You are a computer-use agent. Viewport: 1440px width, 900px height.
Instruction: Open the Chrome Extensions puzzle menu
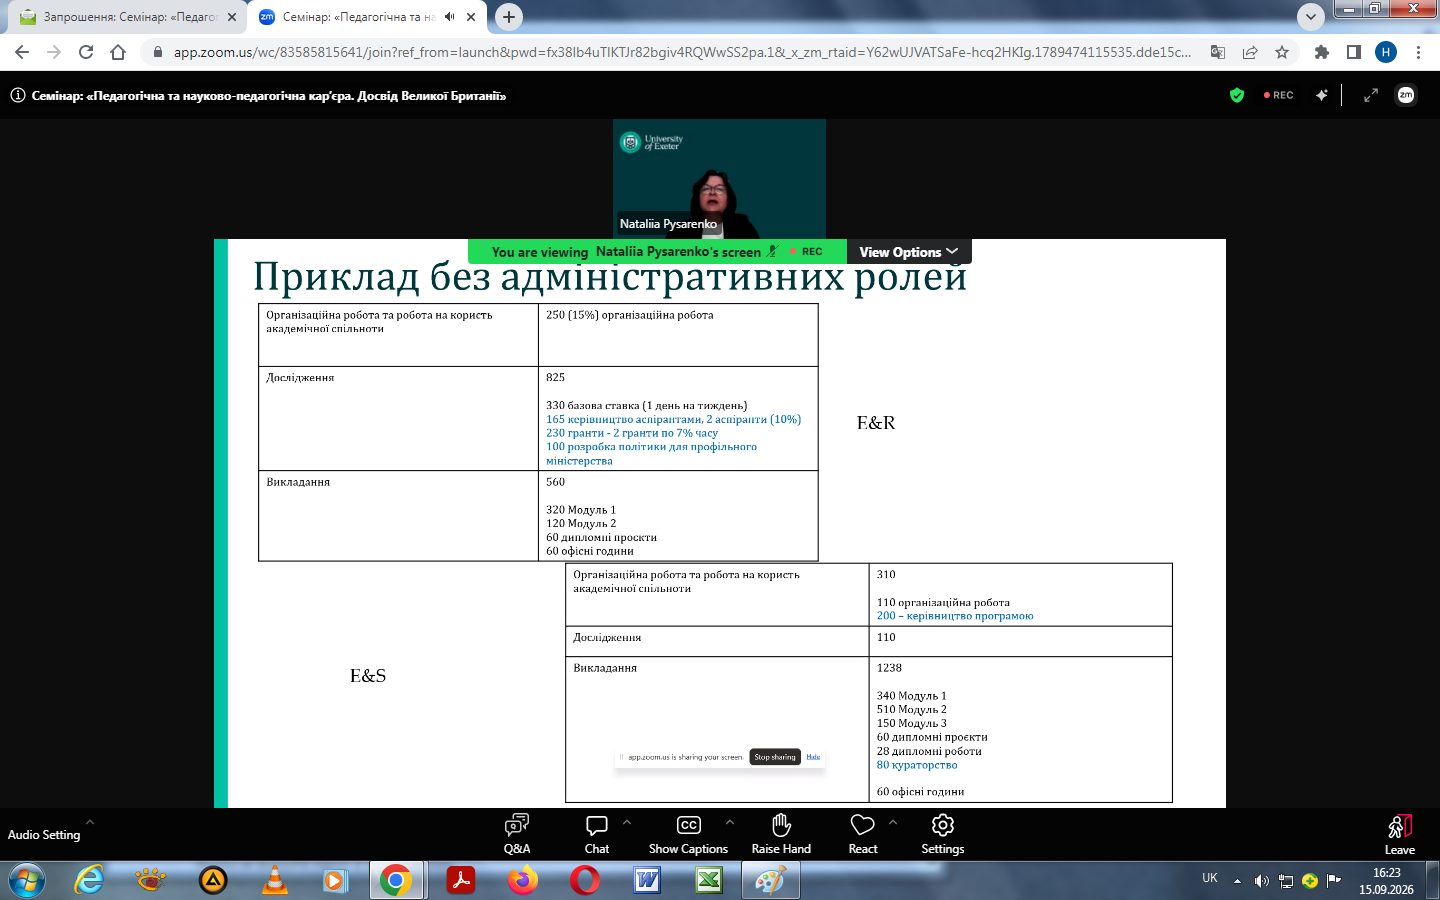[1322, 52]
